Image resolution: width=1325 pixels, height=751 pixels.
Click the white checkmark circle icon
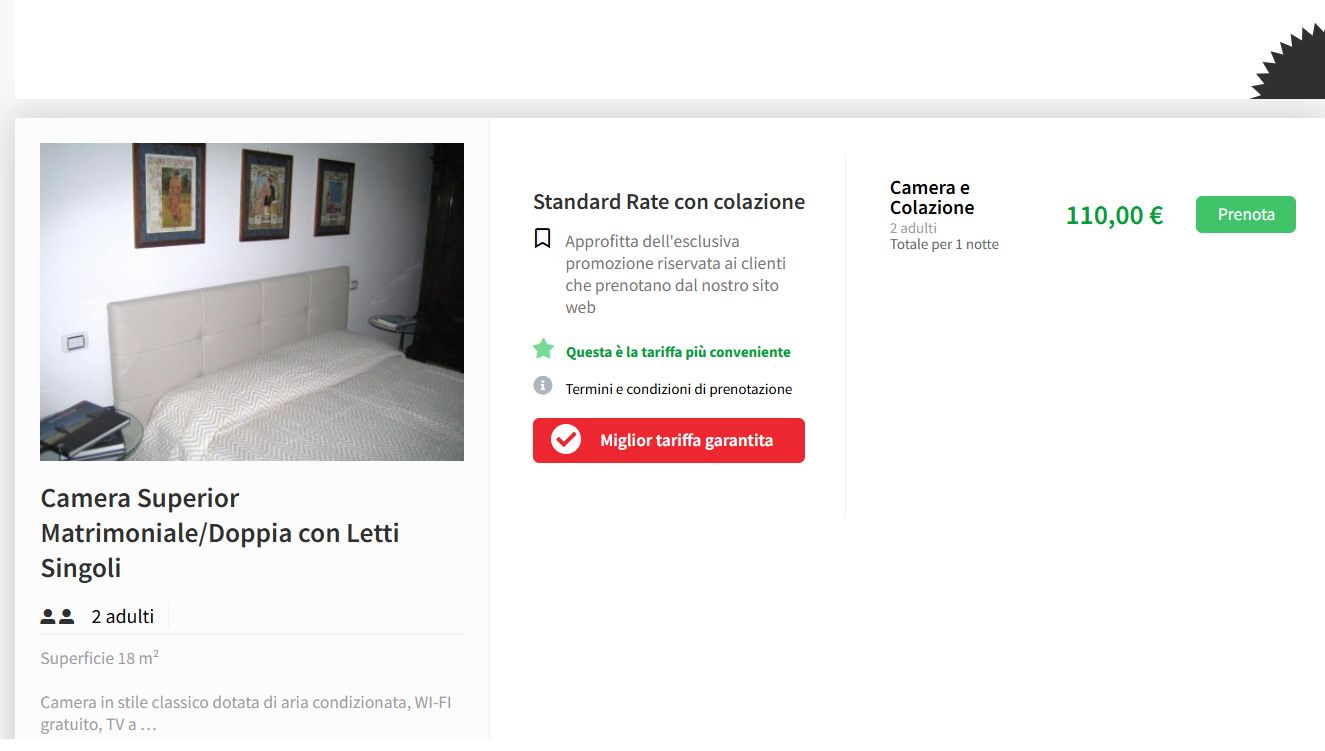[566, 439]
